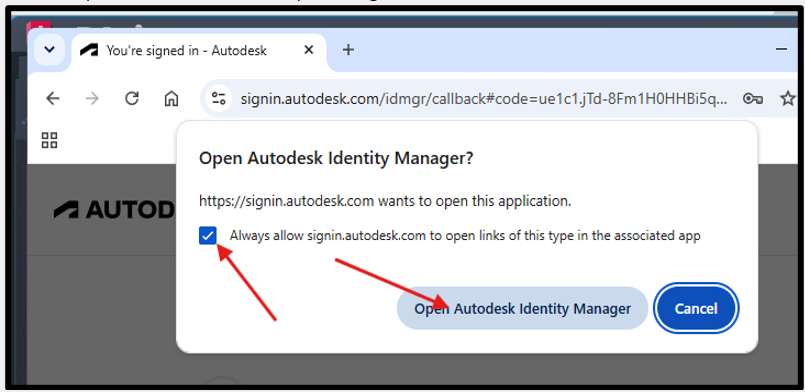Open the apps grid in bookmarks bar

pos(50,140)
